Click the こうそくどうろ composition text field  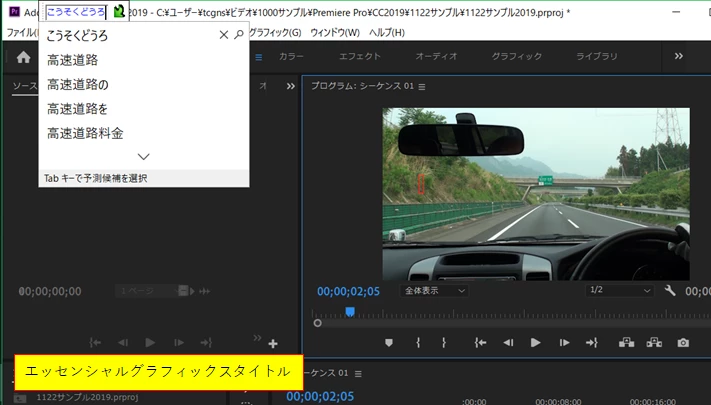point(76,12)
